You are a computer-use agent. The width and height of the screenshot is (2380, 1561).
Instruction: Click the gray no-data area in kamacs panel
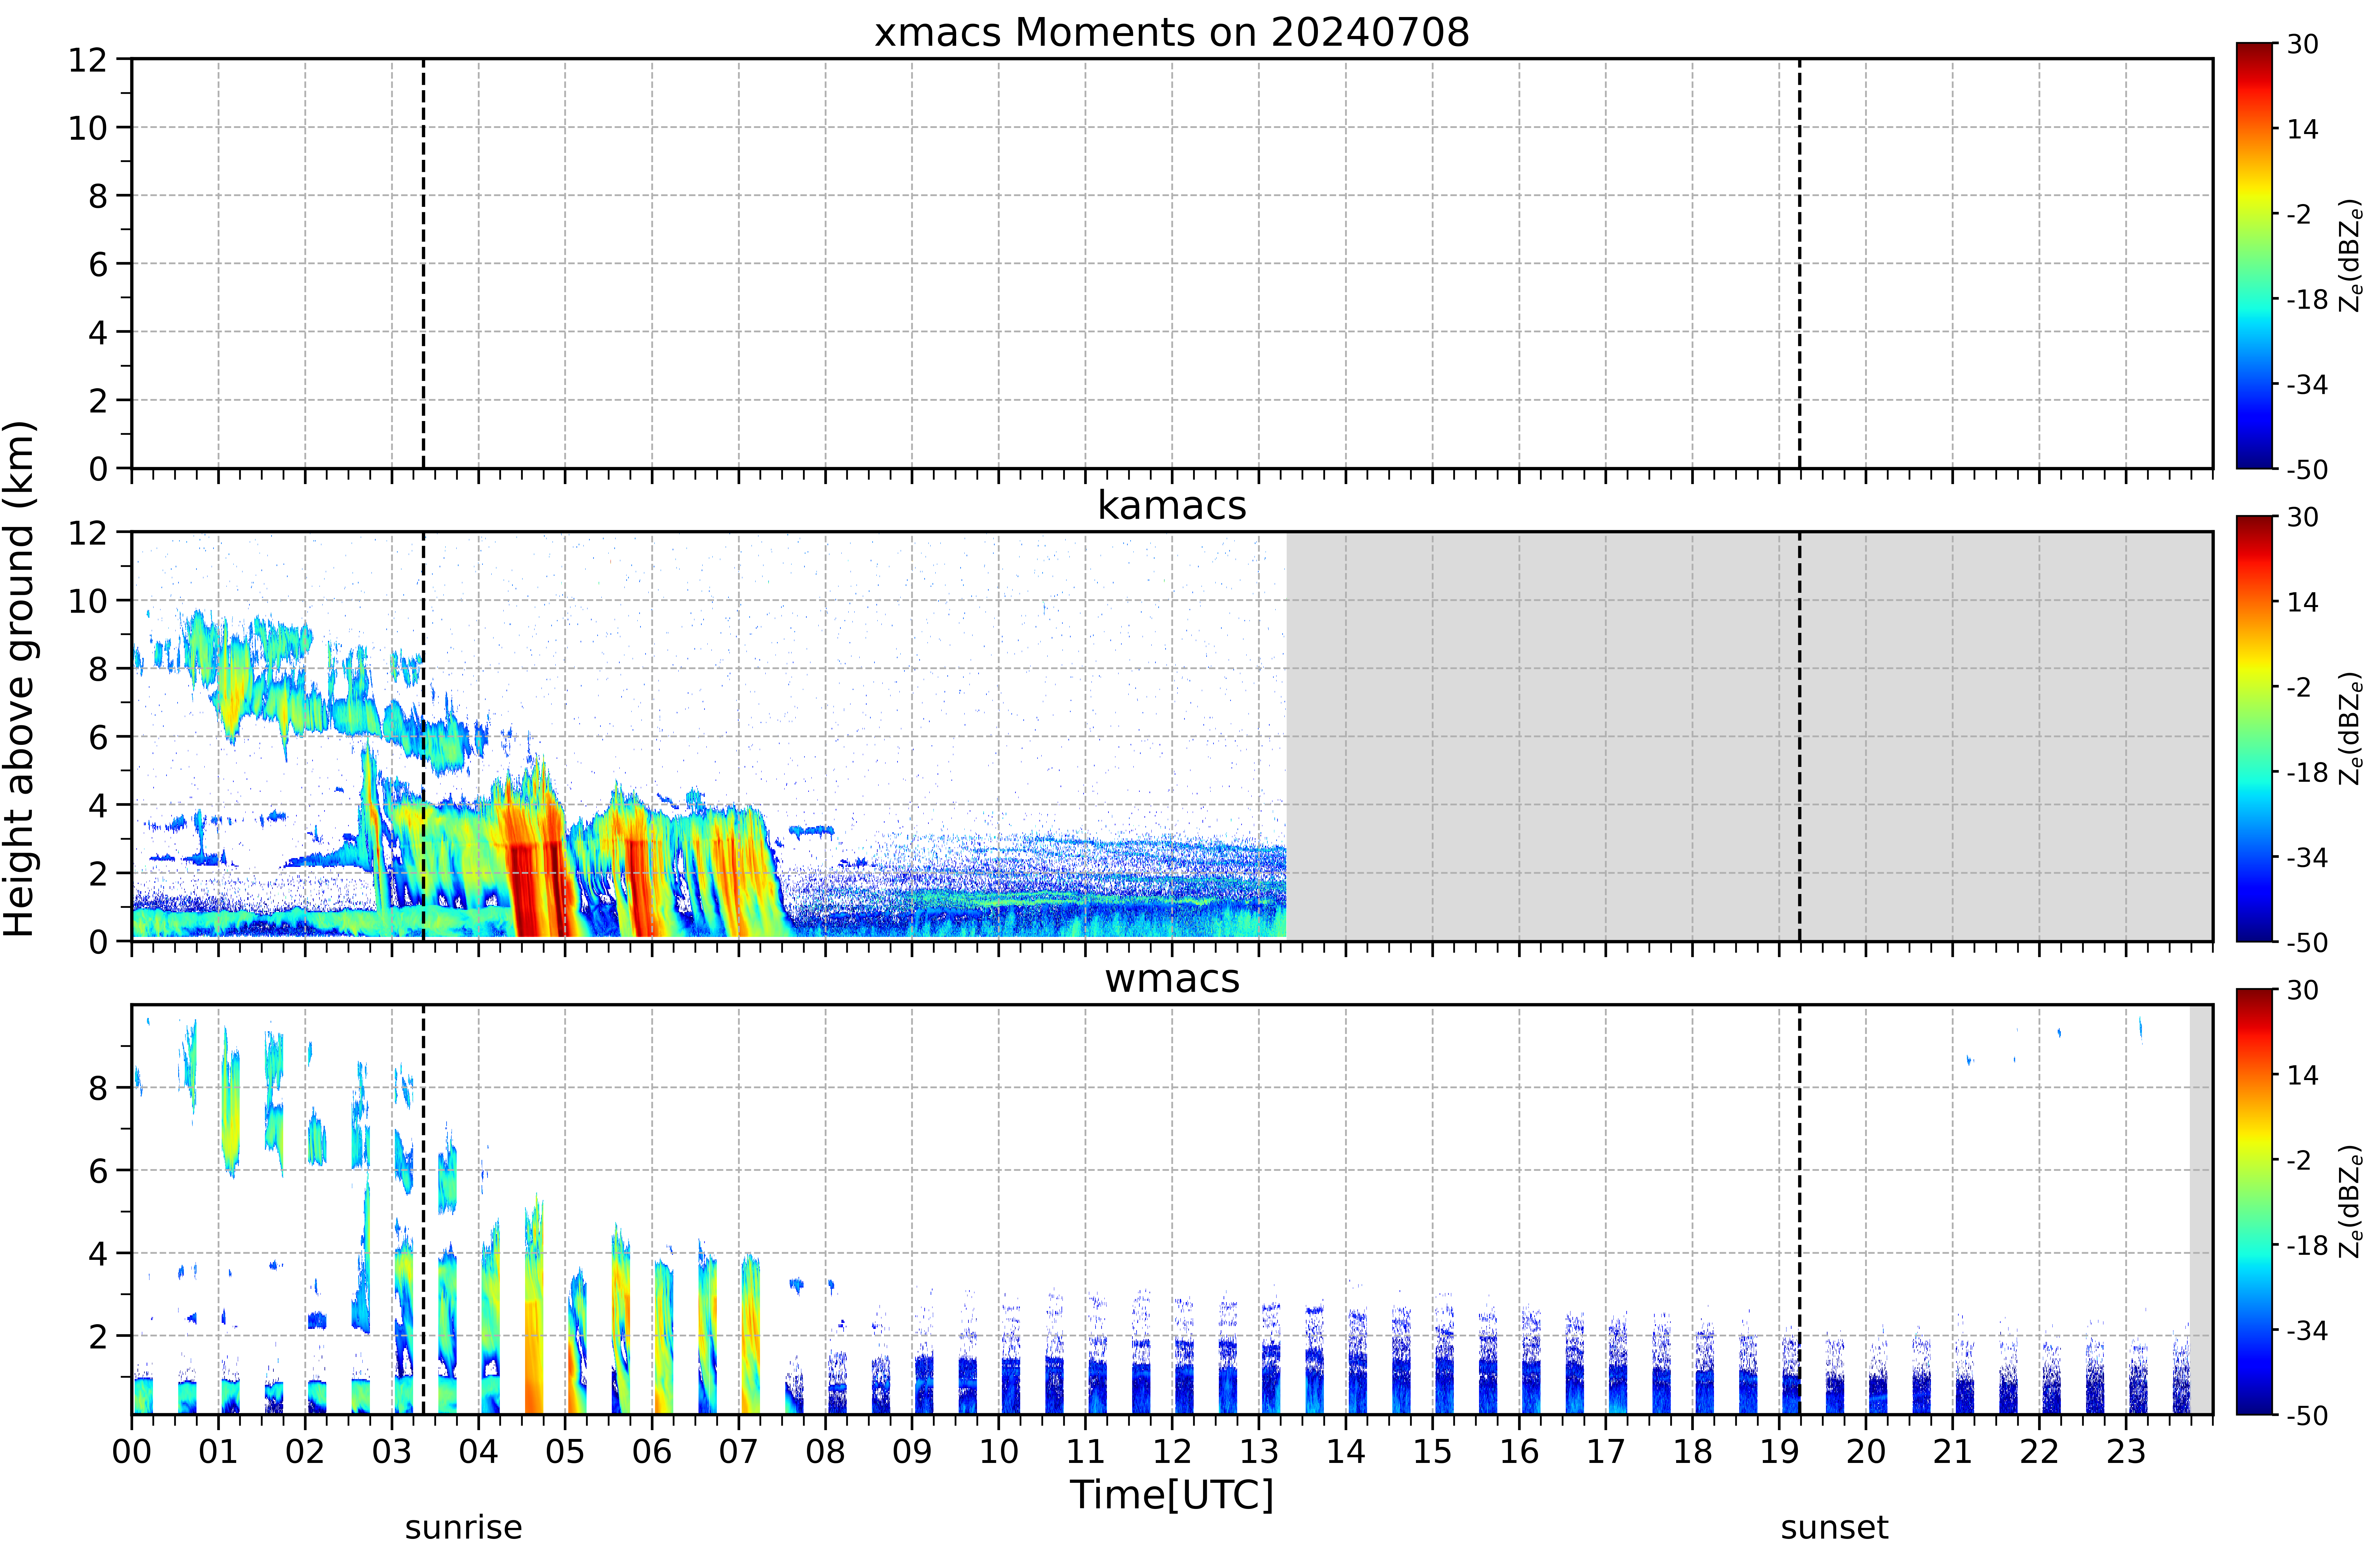(1749, 736)
